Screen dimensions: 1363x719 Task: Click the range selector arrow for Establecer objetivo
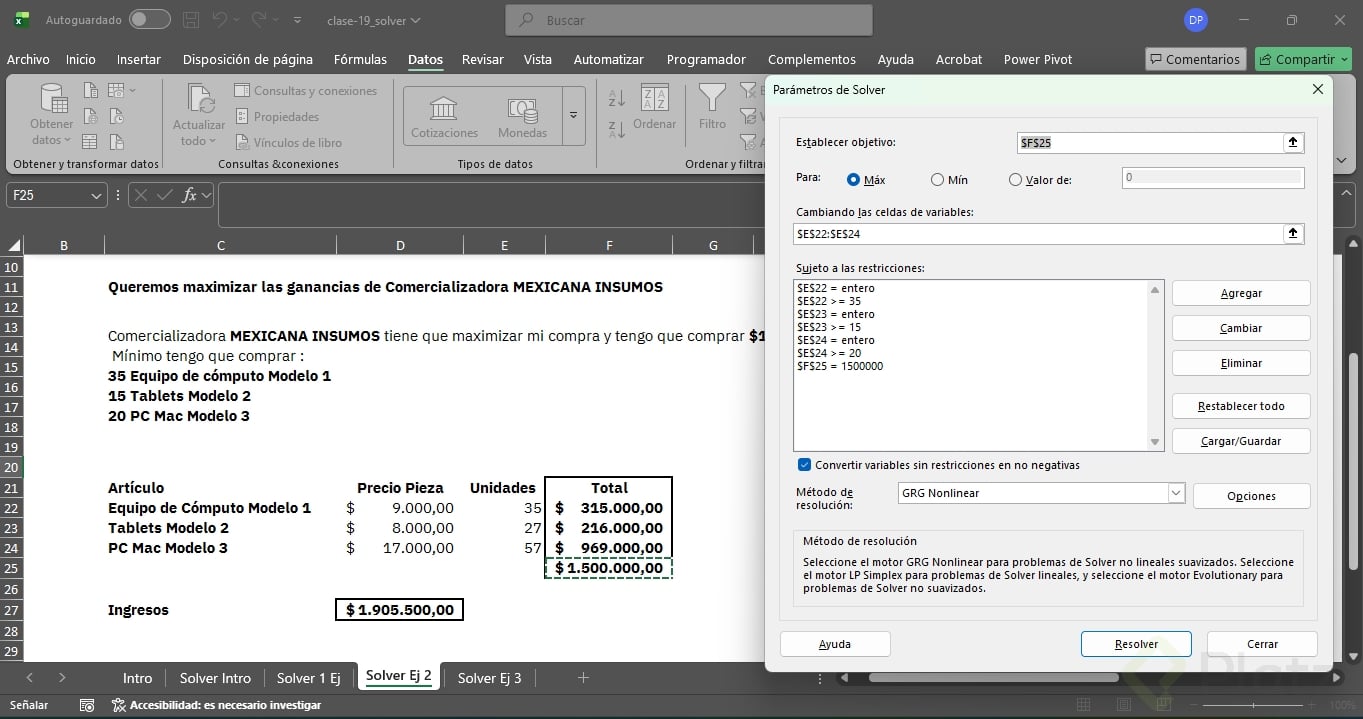[1293, 143]
